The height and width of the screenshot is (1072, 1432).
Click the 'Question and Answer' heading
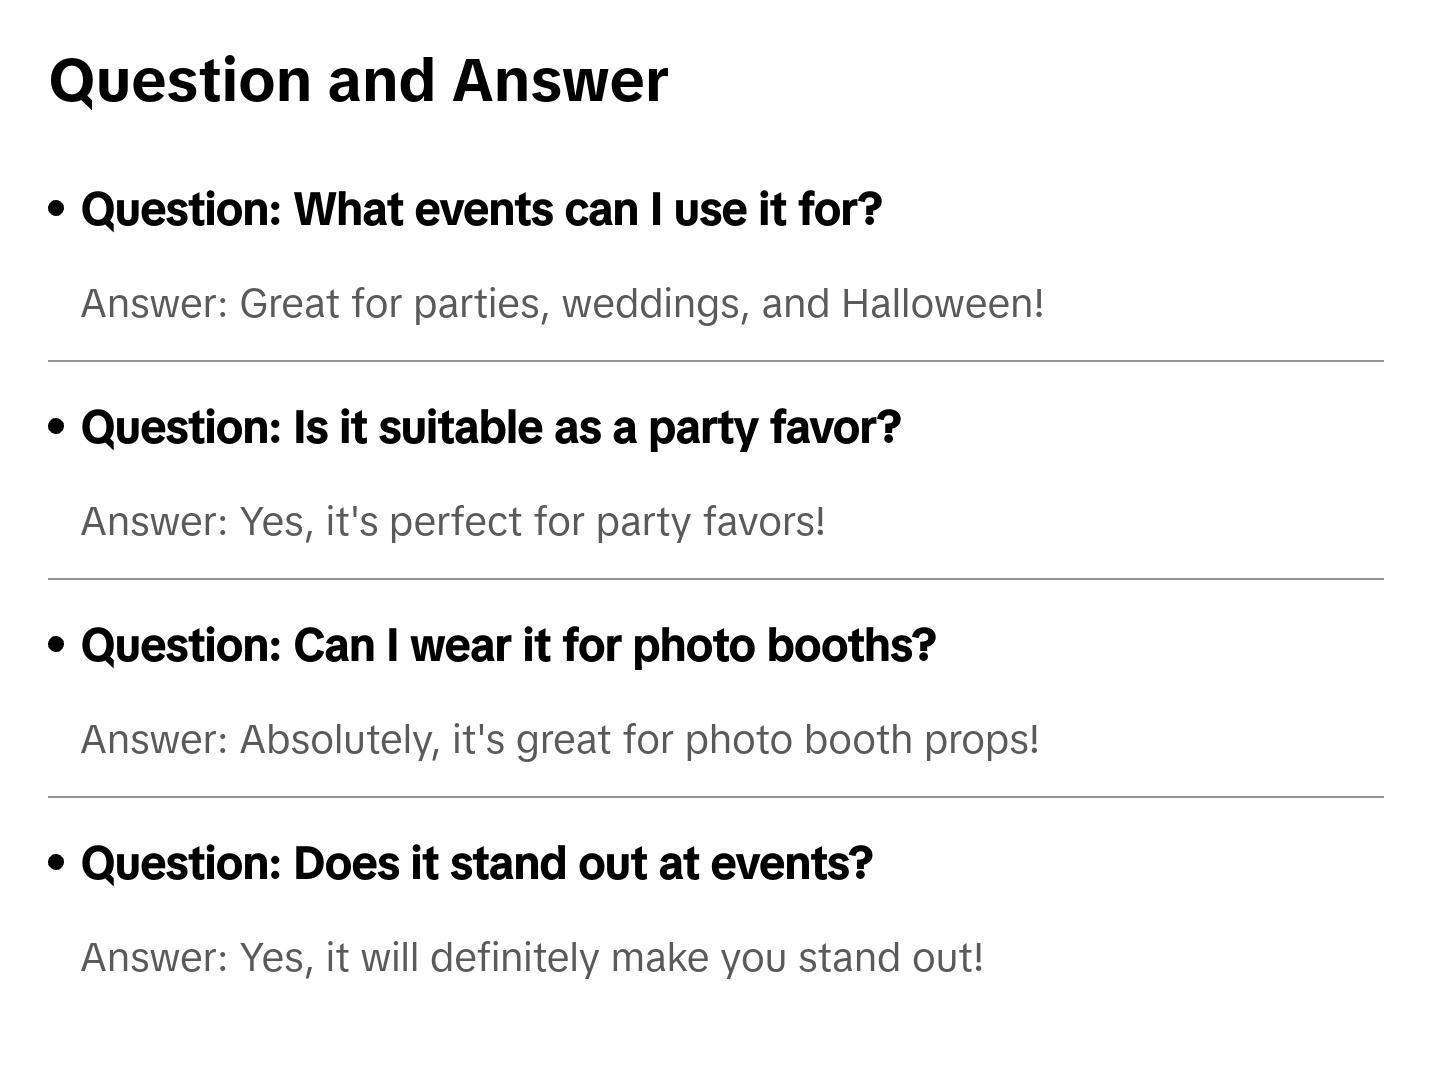coord(358,80)
